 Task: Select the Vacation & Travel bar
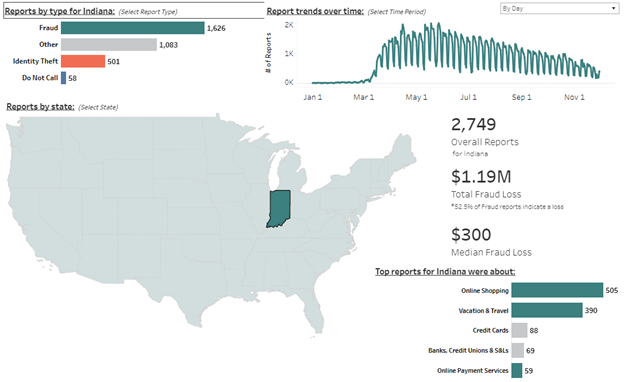(x=547, y=310)
